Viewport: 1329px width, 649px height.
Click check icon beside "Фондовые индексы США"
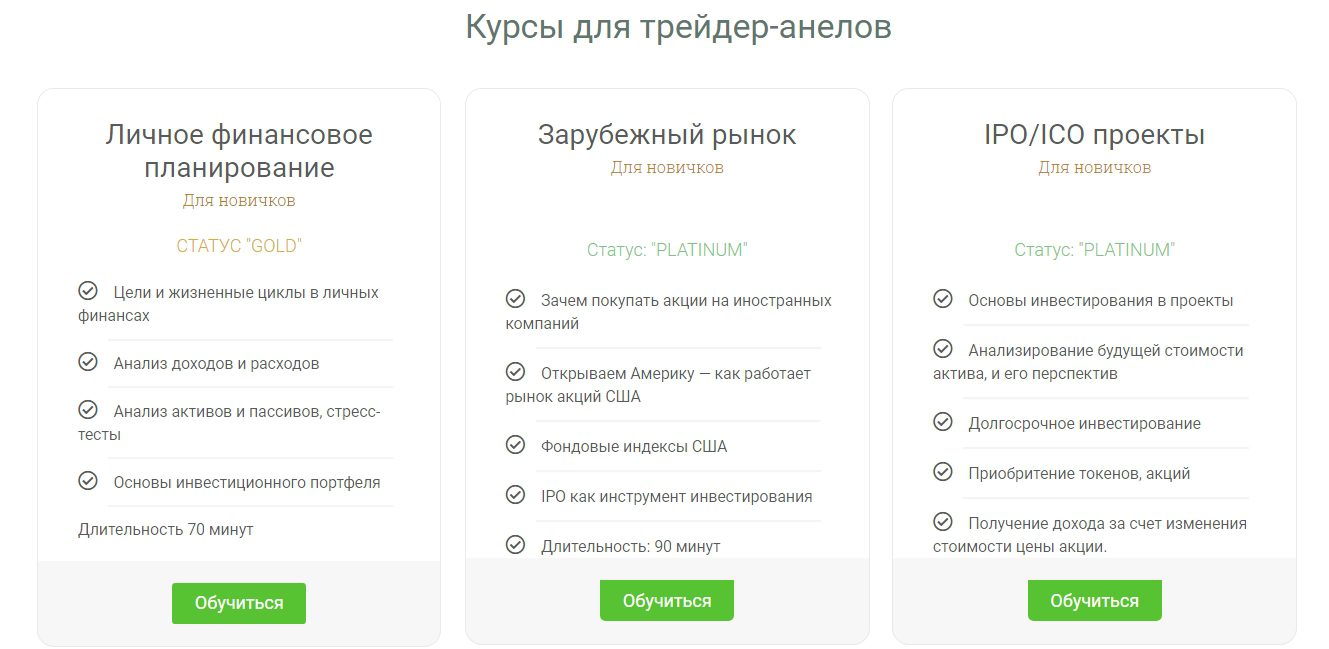(x=515, y=445)
